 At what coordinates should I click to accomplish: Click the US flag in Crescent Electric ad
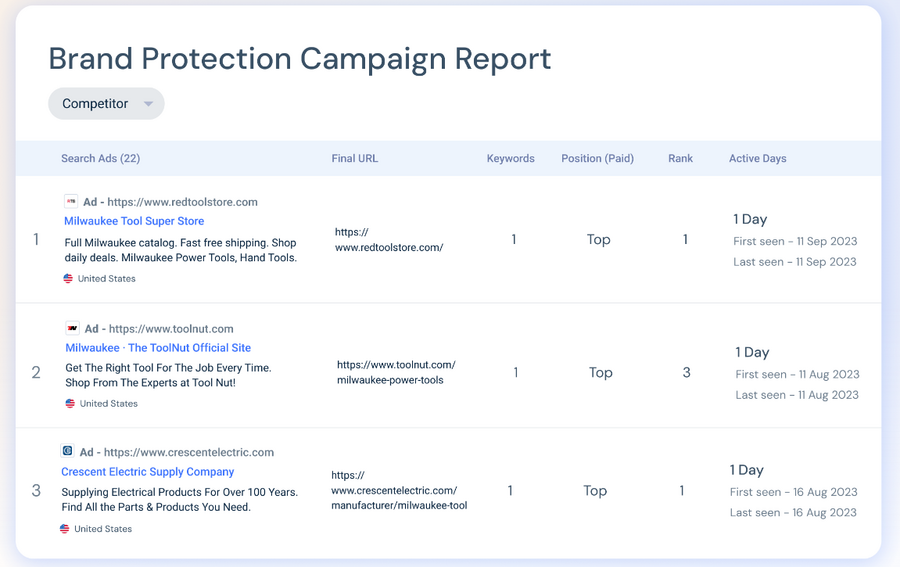tap(64, 529)
